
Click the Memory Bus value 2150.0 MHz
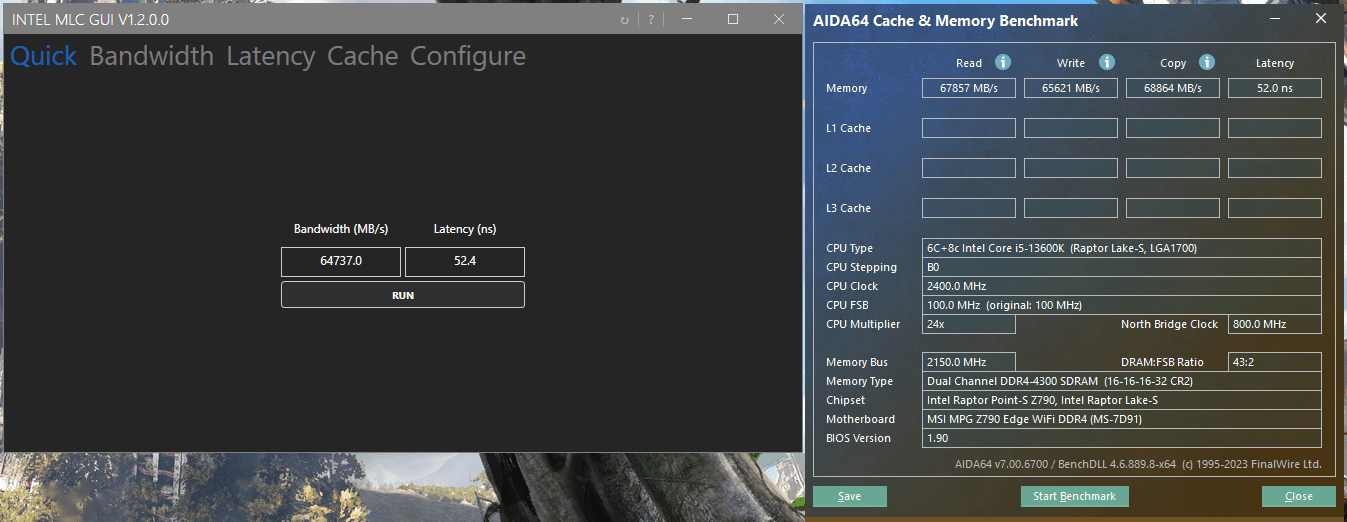click(969, 362)
